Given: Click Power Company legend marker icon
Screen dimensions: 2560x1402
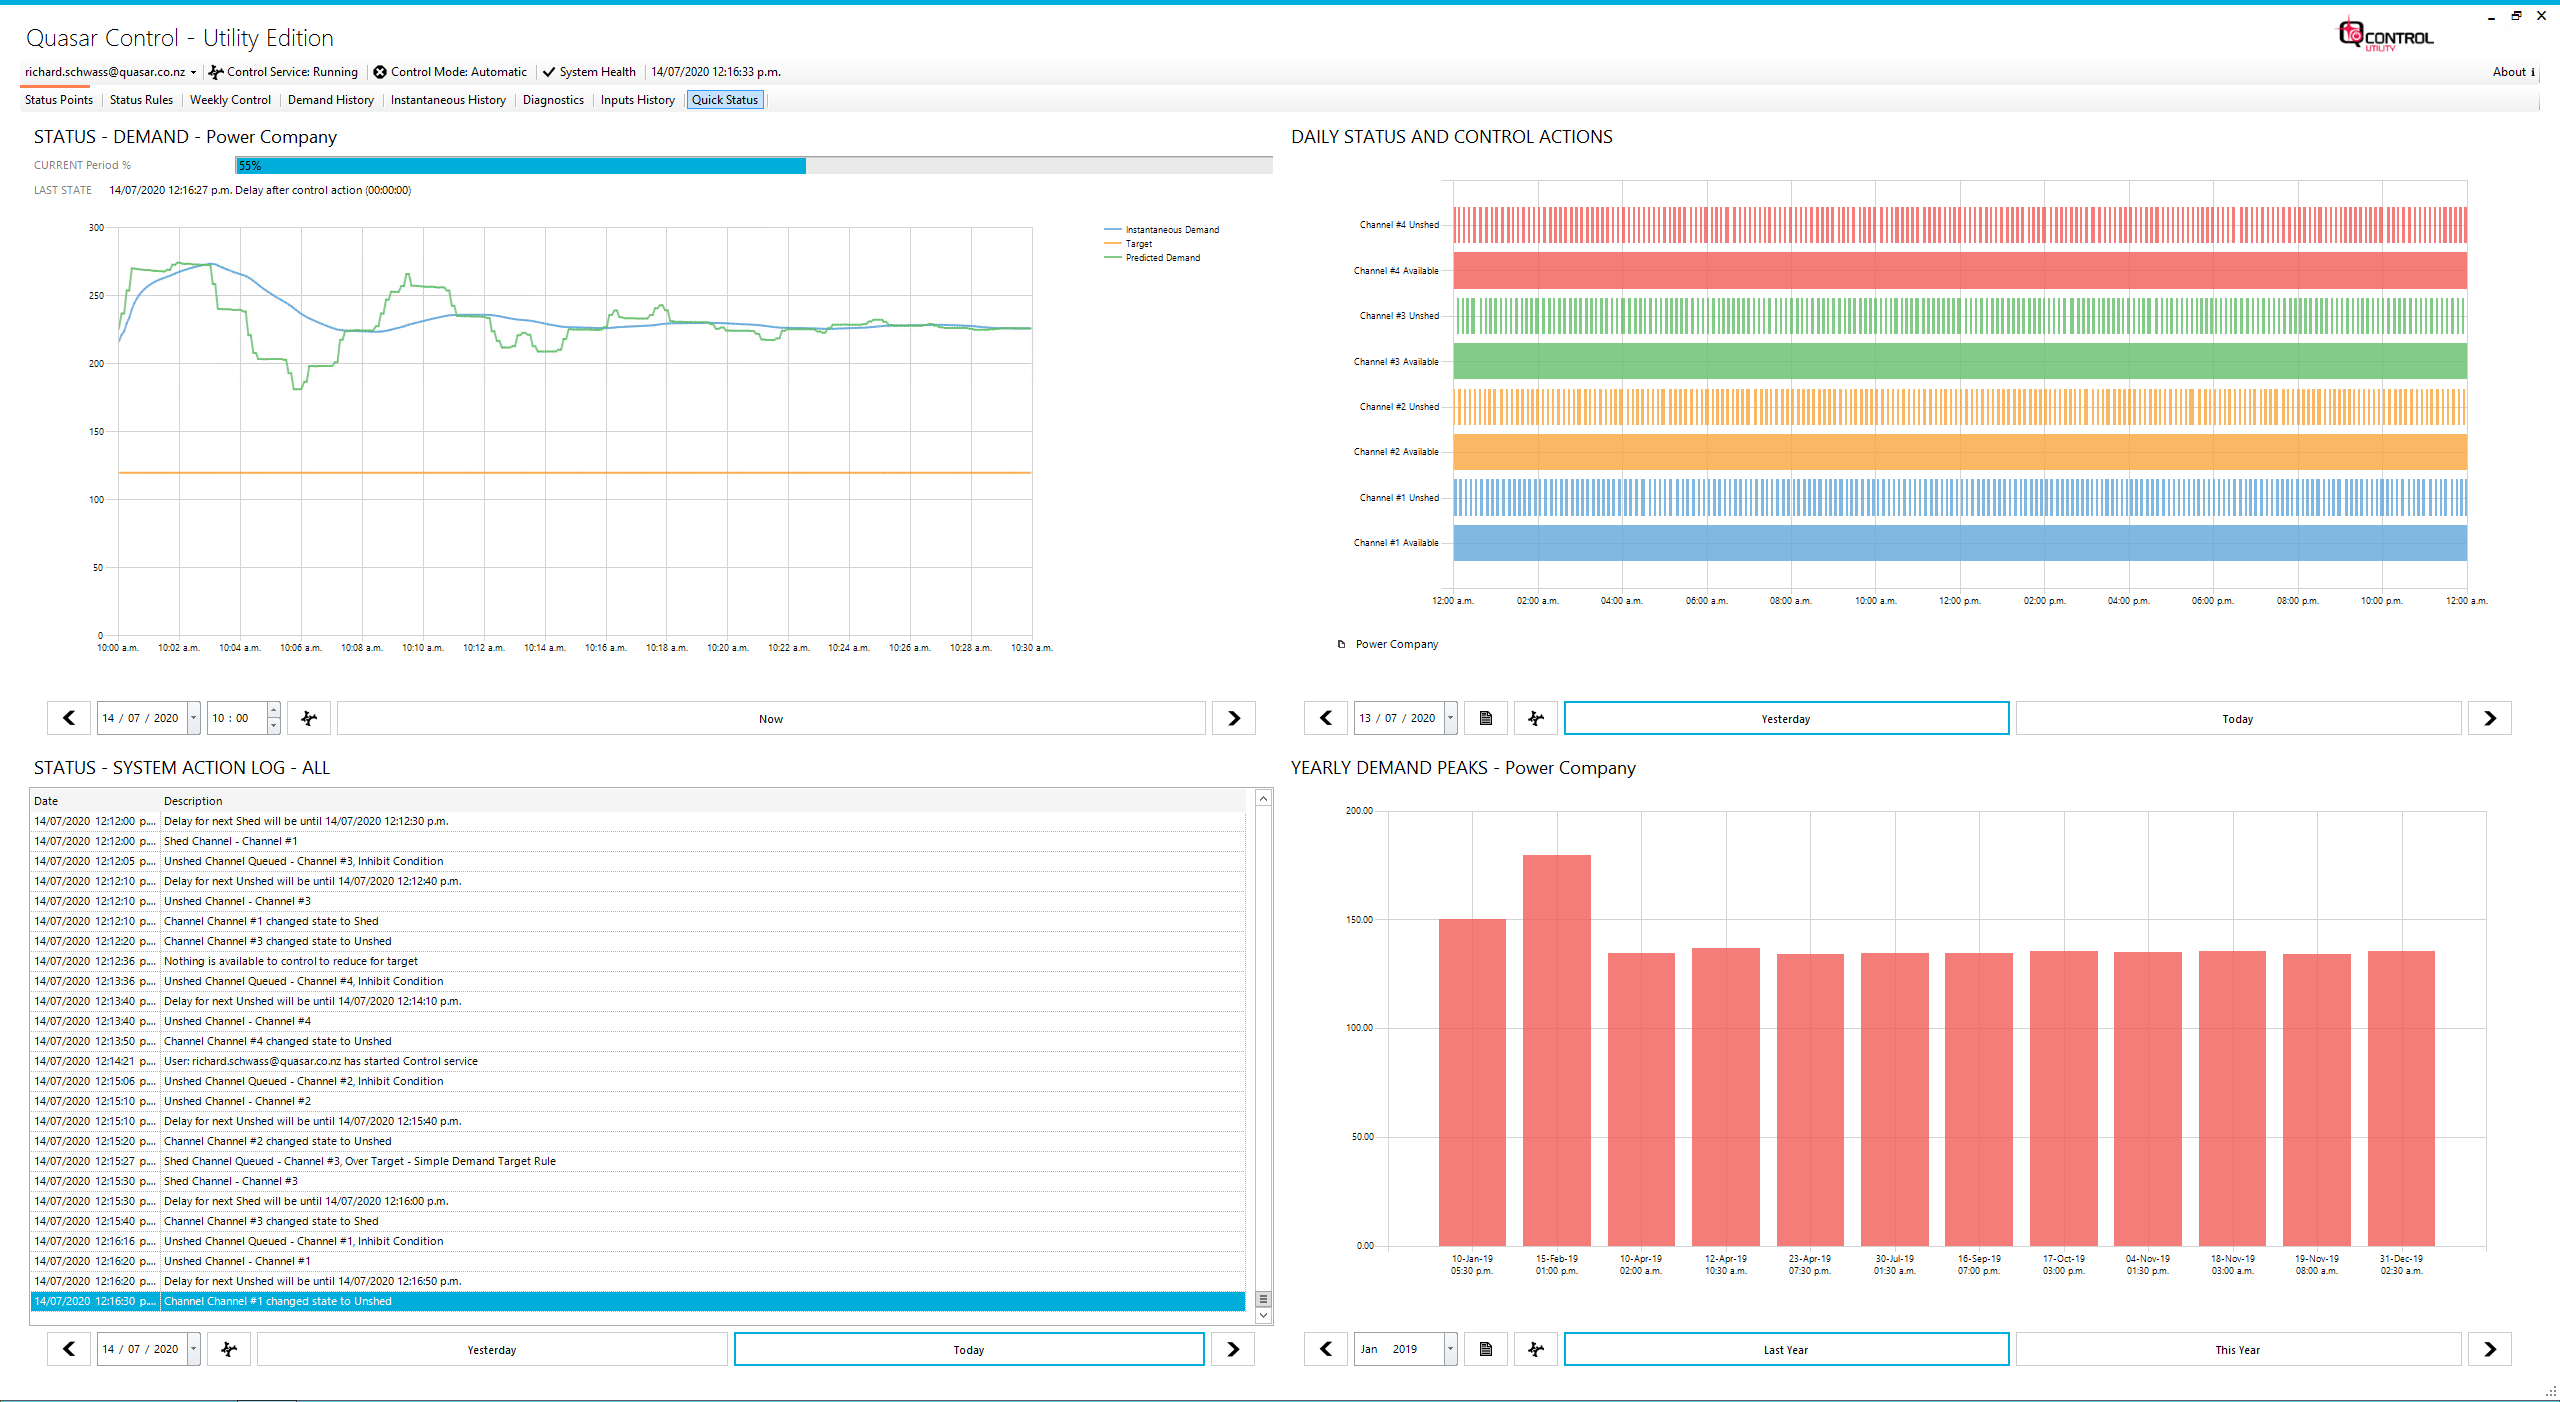Looking at the screenshot, I should click(1342, 644).
